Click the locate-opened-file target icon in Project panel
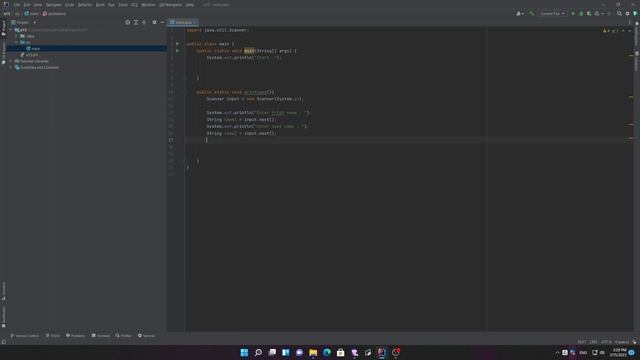 (x=128, y=22)
